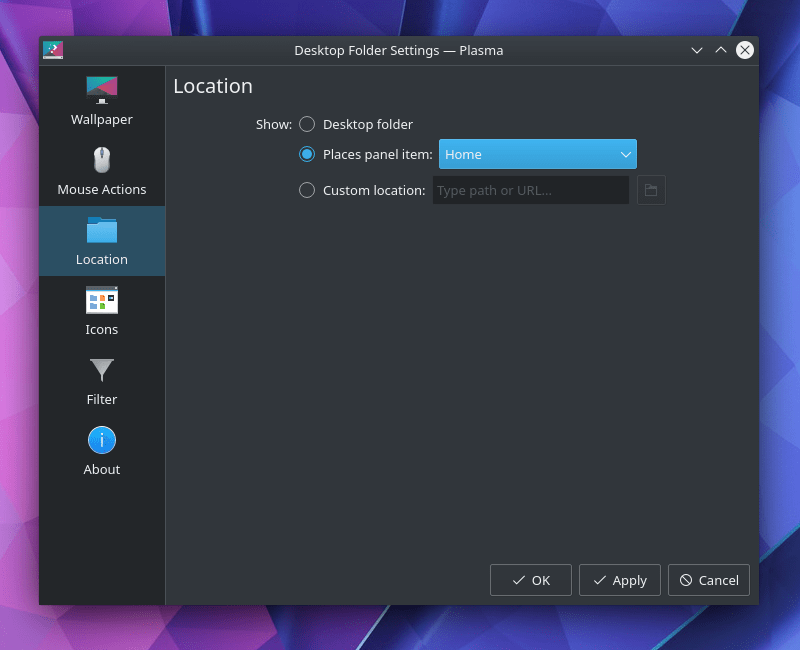Enable the Places panel item option
800x650 pixels.
coord(307,154)
